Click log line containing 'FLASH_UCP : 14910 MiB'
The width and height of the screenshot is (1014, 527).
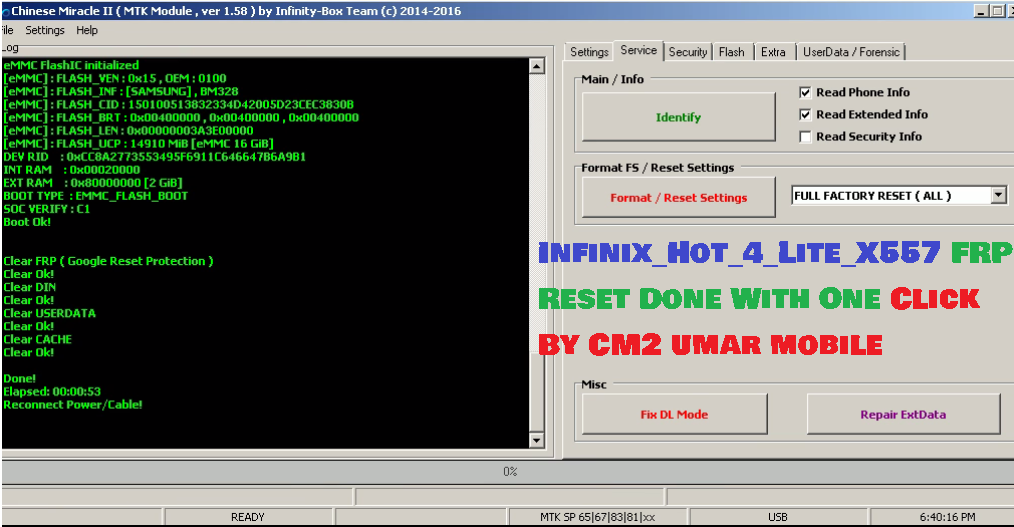[x=138, y=144]
